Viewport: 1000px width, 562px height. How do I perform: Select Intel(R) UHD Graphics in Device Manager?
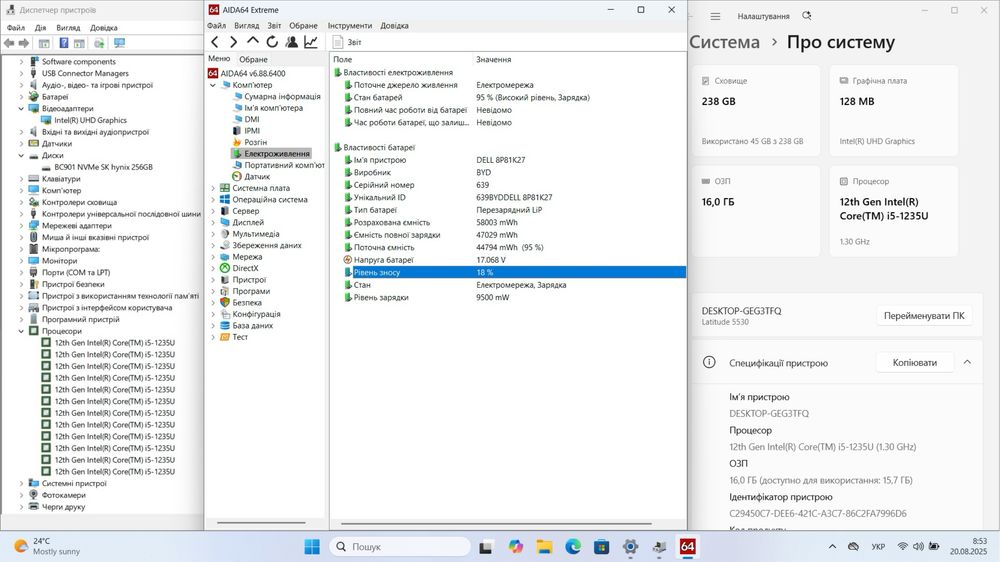pos(90,120)
